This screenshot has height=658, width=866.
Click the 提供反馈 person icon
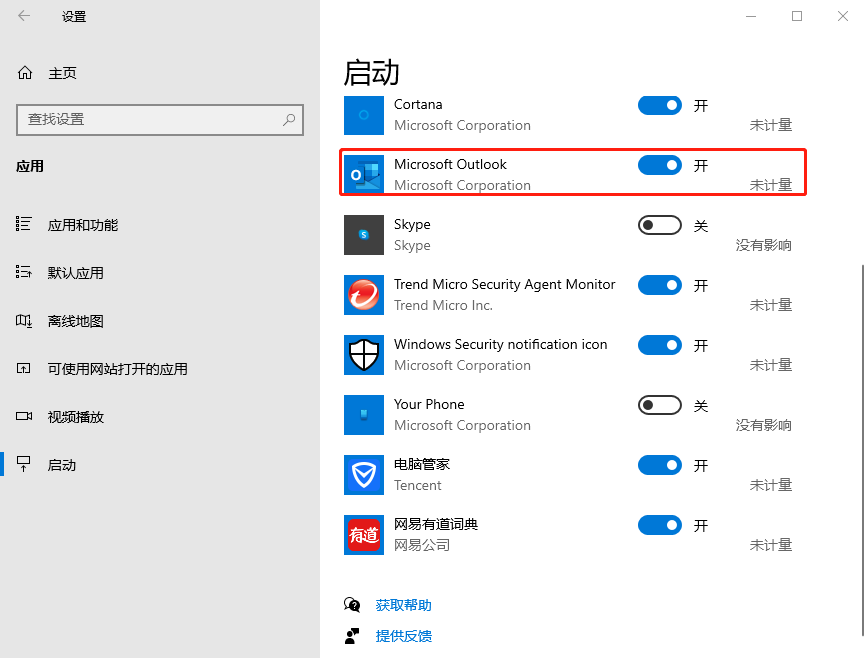[352, 636]
